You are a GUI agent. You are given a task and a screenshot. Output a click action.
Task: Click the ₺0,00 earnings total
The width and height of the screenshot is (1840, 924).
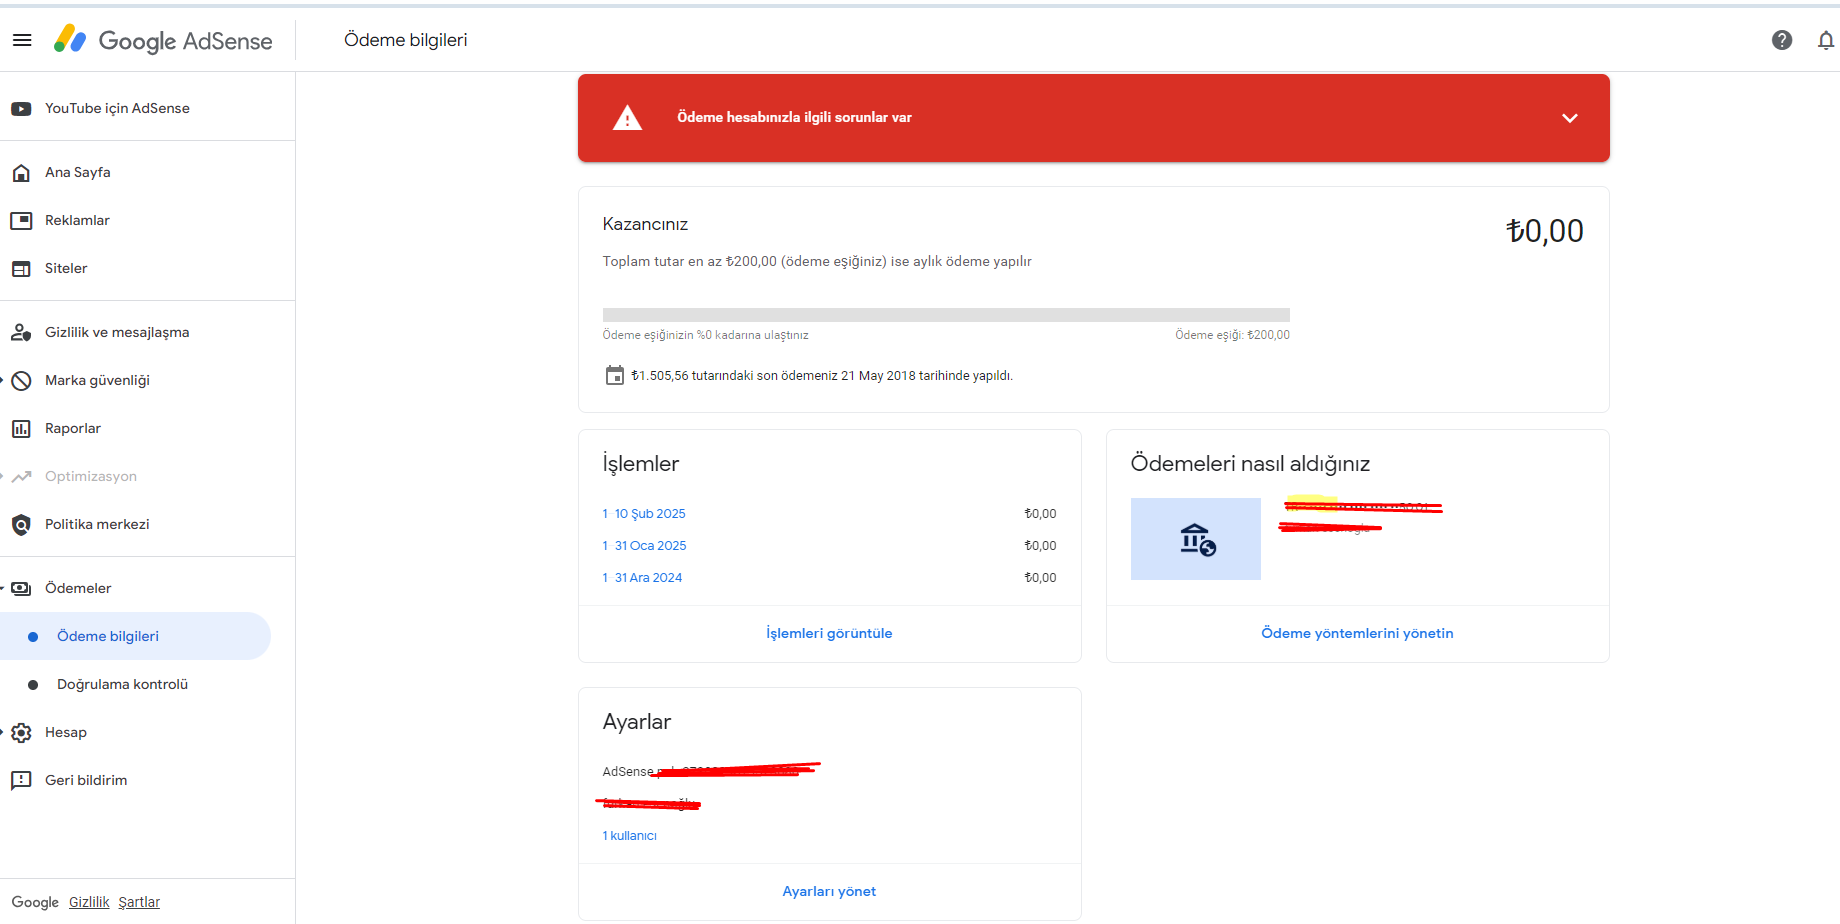coord(1544,231)
